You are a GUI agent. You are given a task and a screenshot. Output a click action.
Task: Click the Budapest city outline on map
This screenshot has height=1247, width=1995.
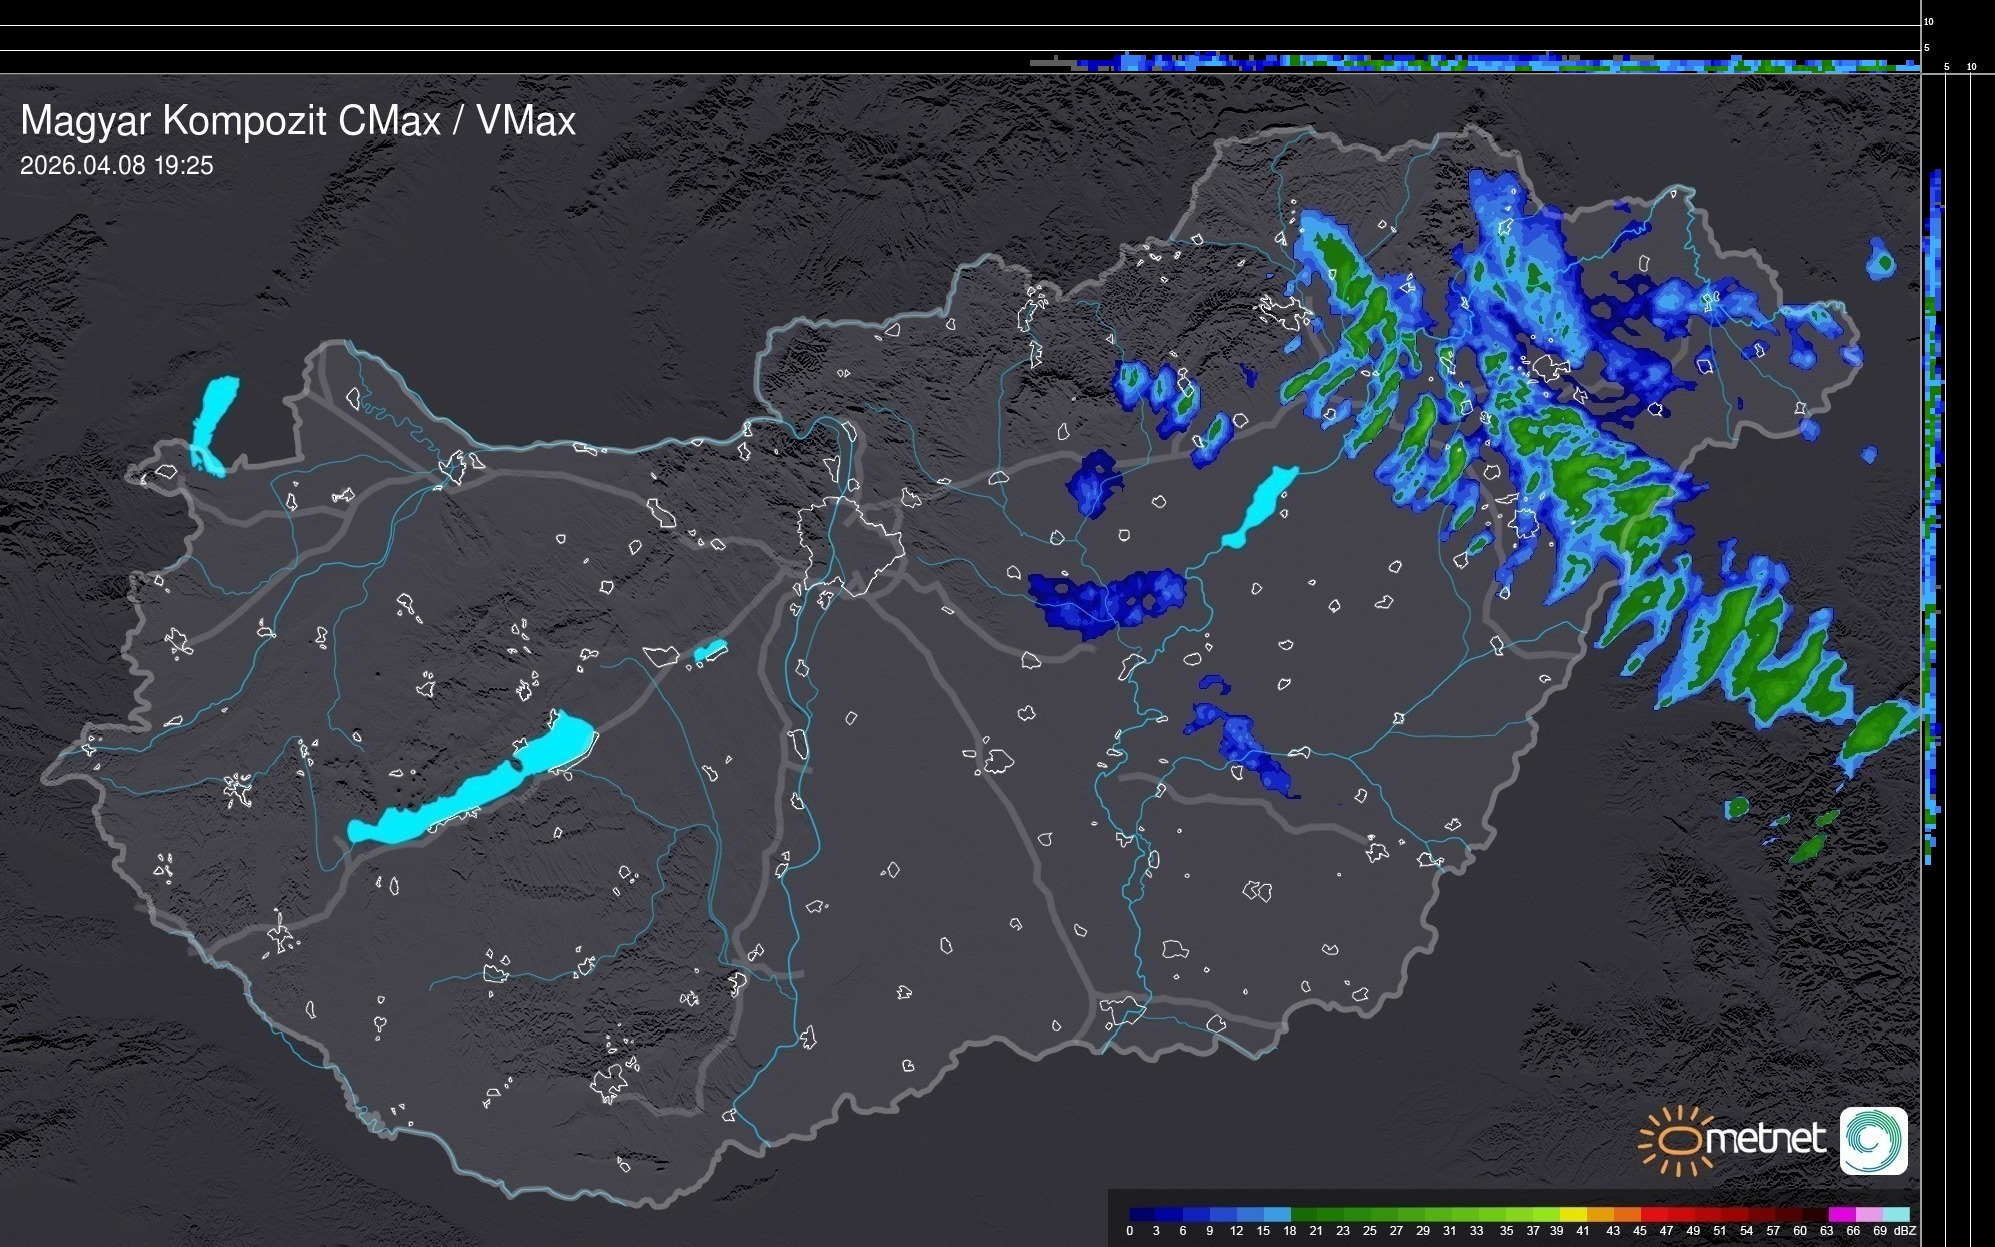pos(850,545)
